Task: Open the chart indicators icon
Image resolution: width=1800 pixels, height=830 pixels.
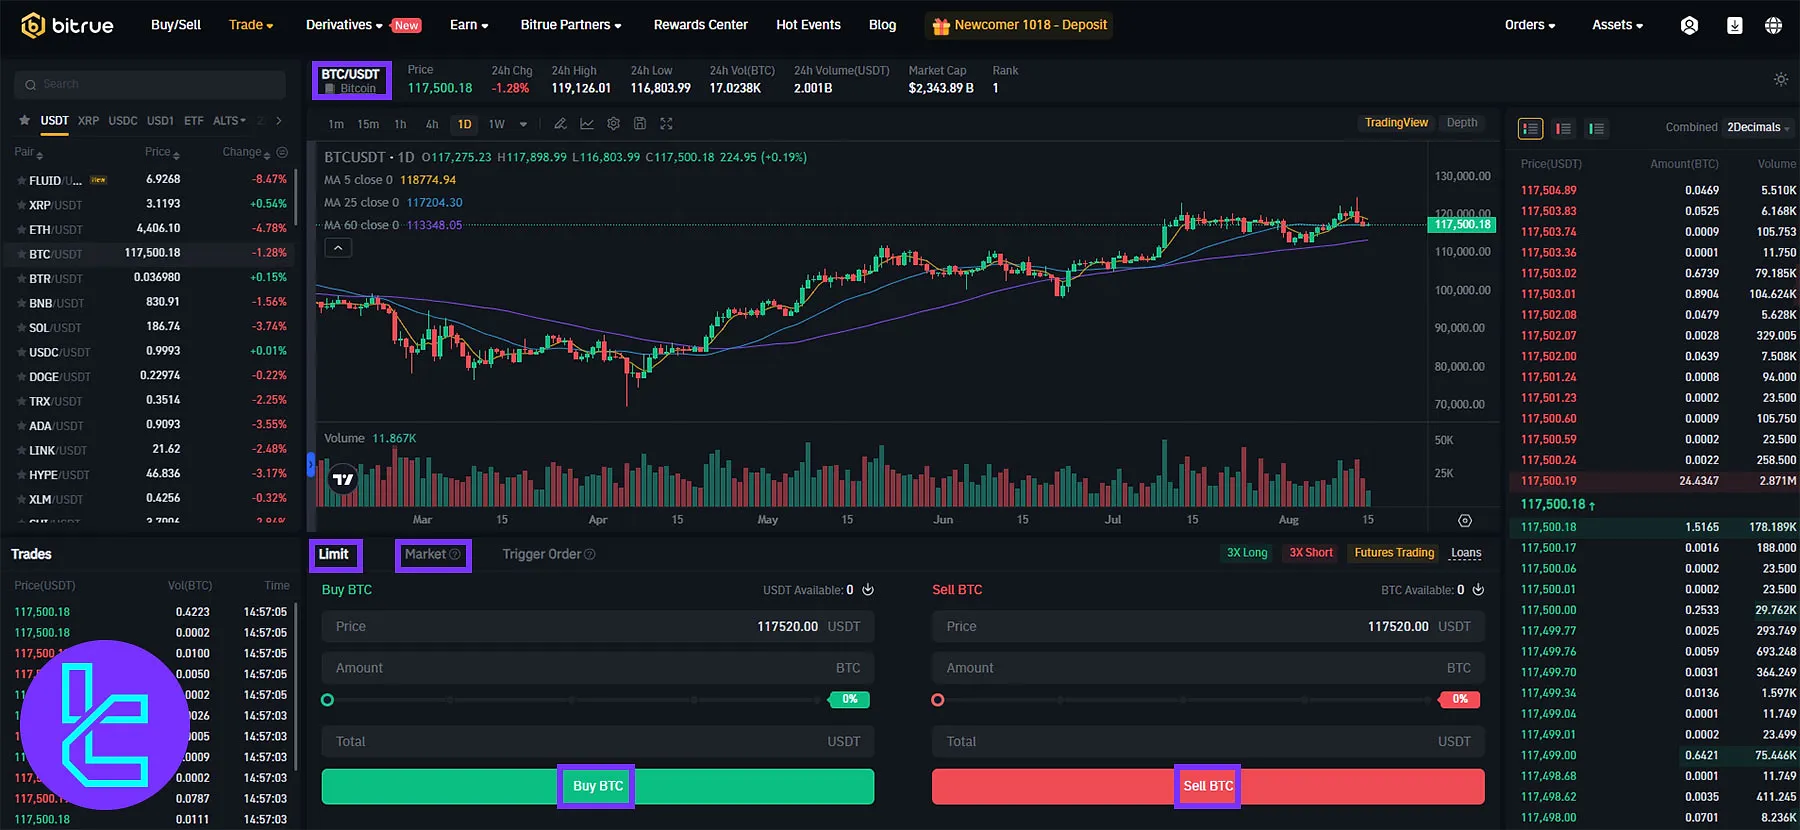Action: (587, 124)
